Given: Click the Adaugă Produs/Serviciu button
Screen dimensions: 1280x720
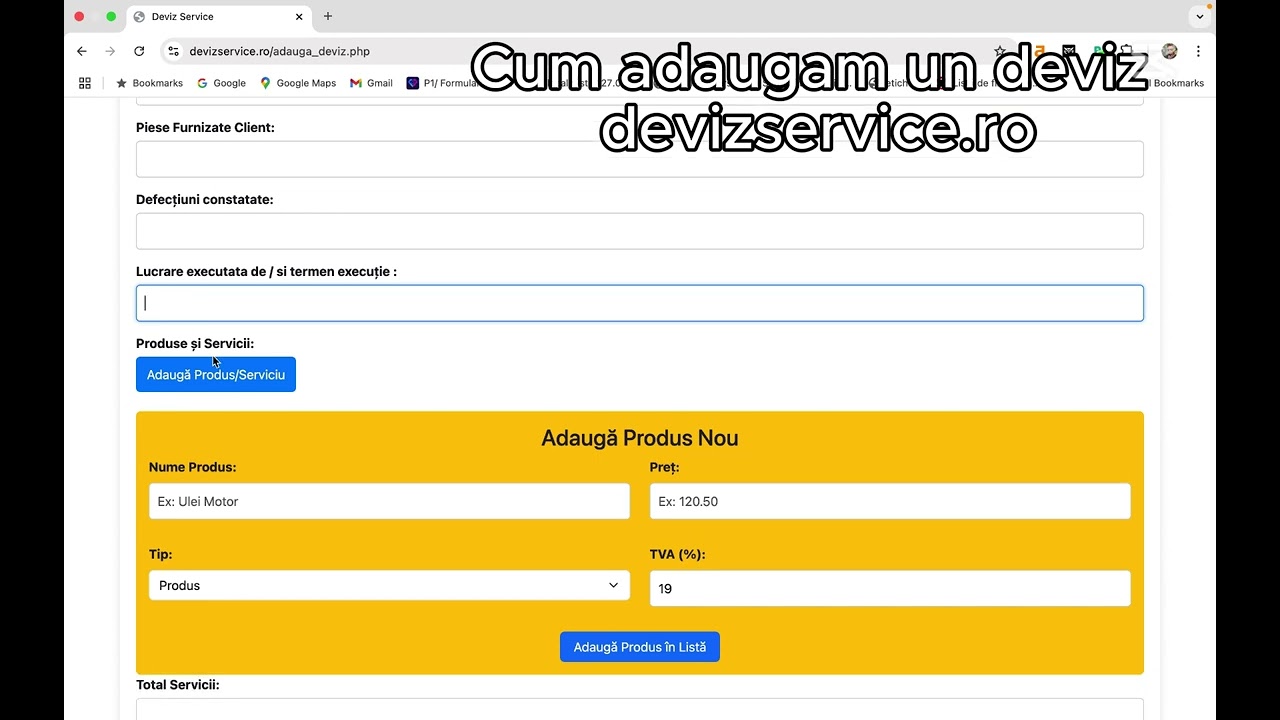Looking at the screenshot, I should (x=216, y=375).
